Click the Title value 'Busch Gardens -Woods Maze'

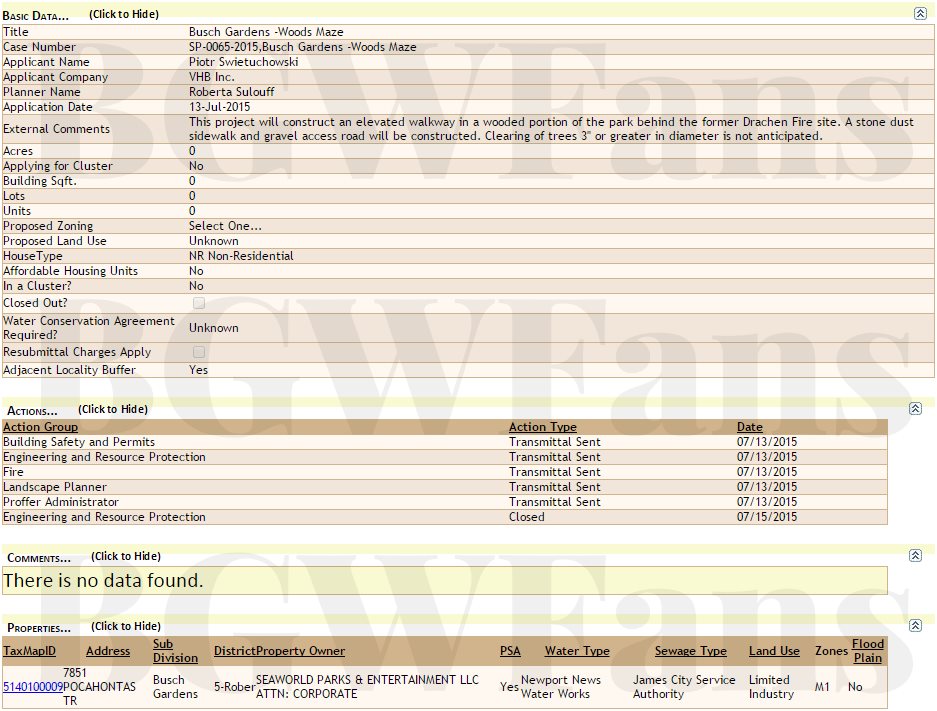tap(266, 32)
